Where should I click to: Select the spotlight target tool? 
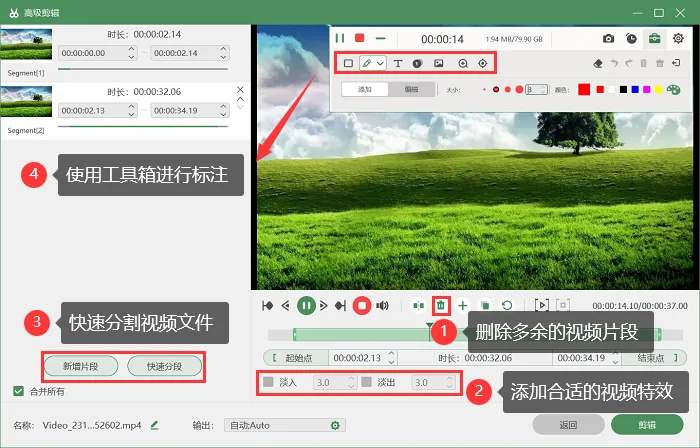(x=483, y=63)
